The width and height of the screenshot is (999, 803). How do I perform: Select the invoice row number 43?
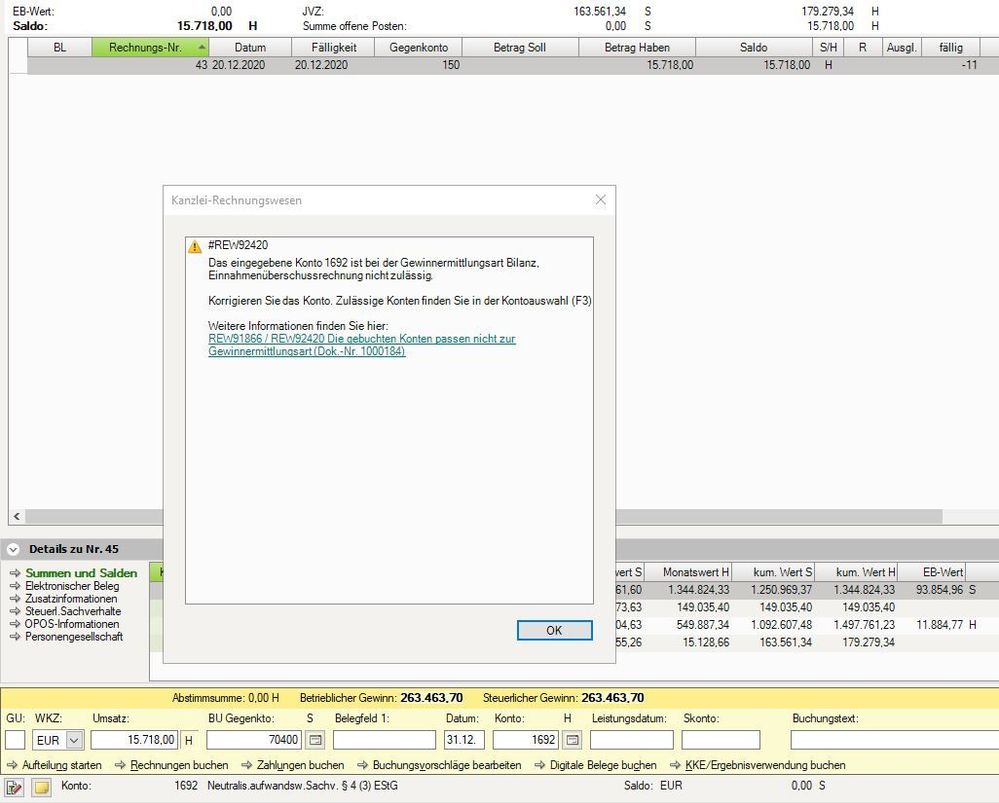[x=500, y=65]
